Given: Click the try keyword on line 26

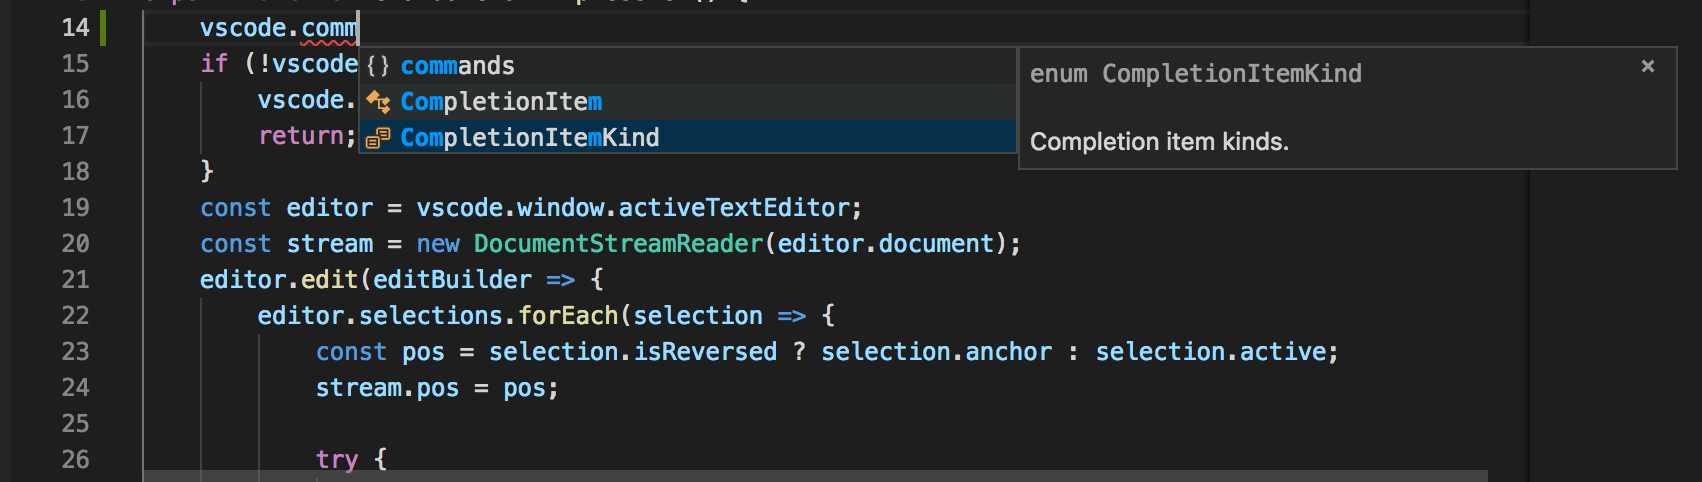Looking at the screenshot, I should click(337, 460).
